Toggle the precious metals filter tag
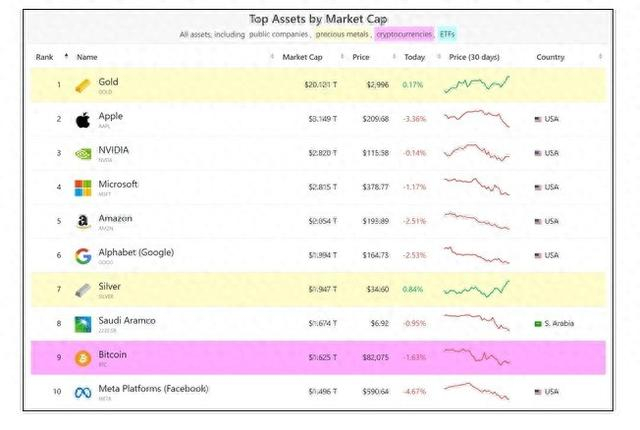 click(343, 35)
